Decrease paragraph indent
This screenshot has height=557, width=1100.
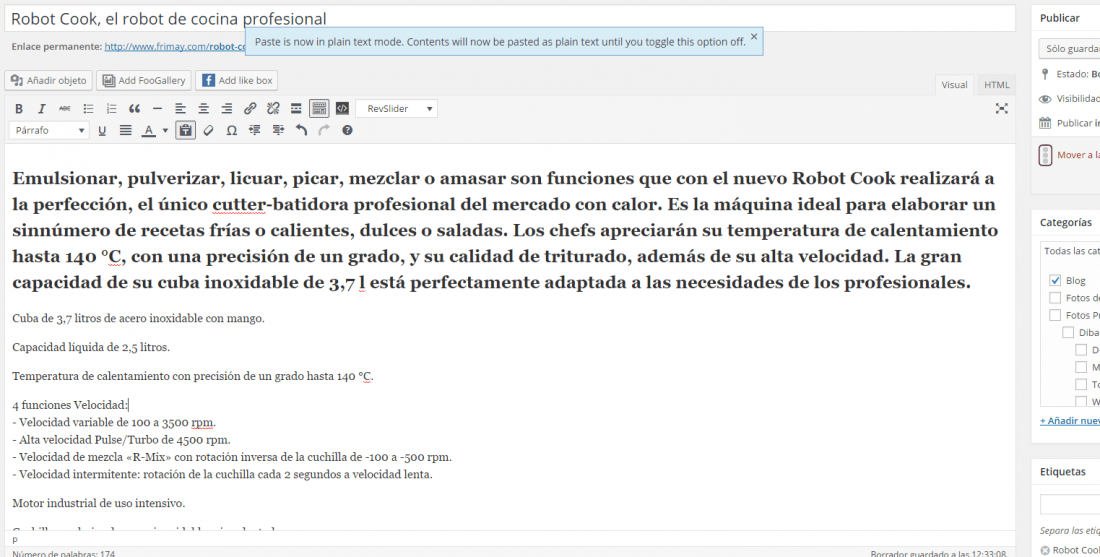[255, 130]
